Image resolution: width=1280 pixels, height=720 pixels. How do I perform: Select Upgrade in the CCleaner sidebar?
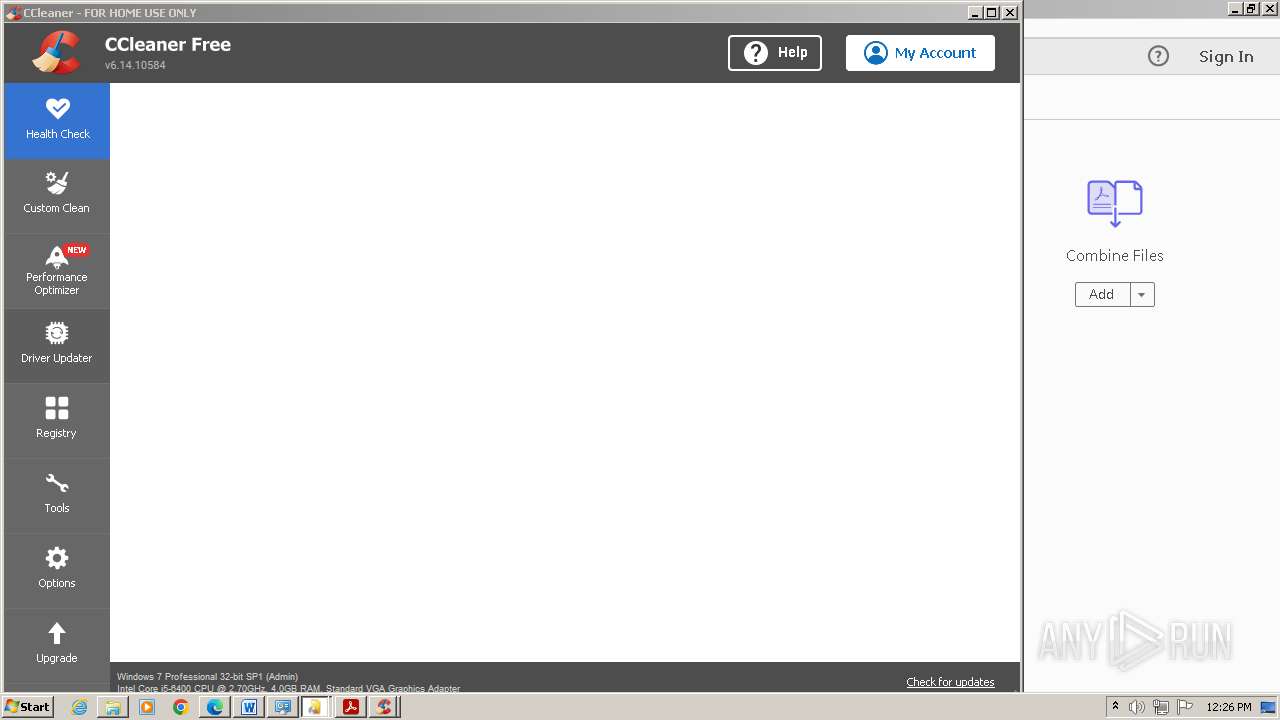coord(57,646)
